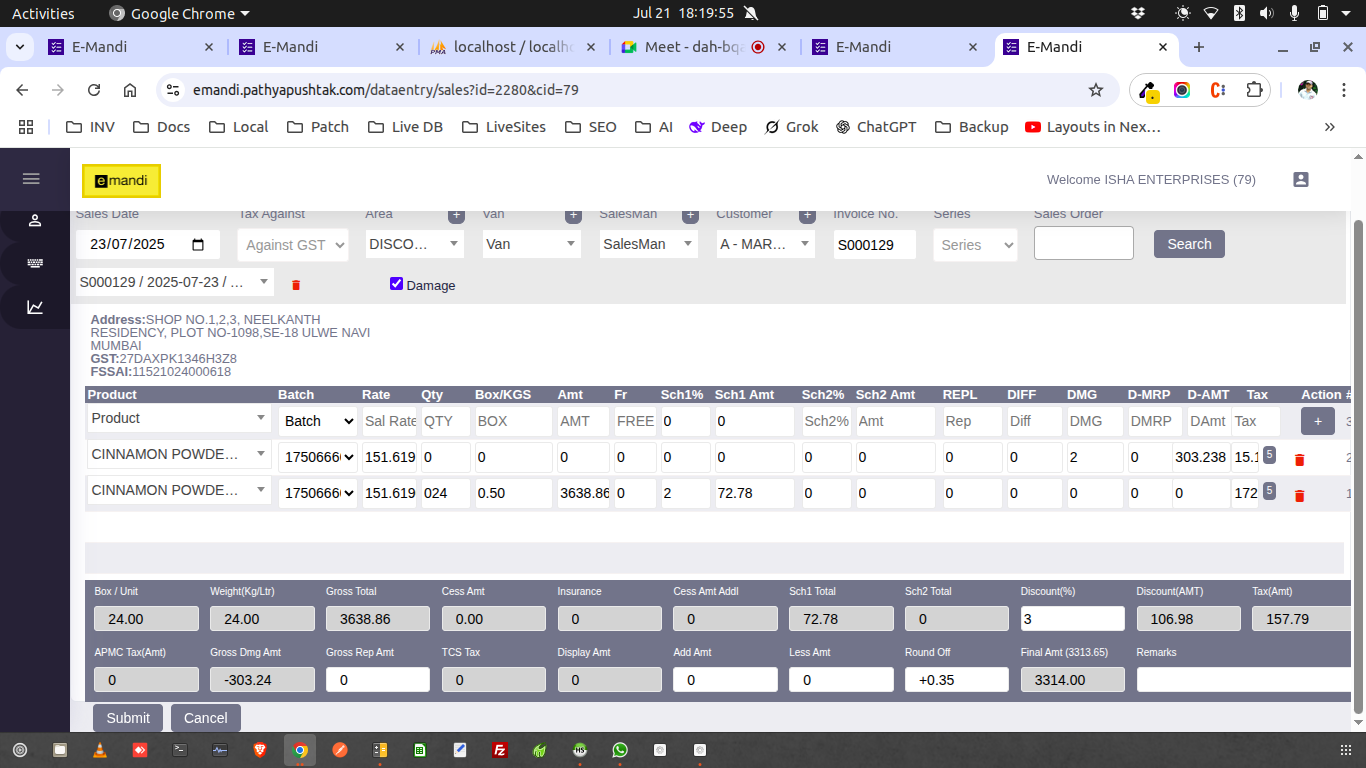This screenshot has height=768, width=1366.
Task: Expand the Van dropdown
Action: pyautogui.click(x=531, y=244)
